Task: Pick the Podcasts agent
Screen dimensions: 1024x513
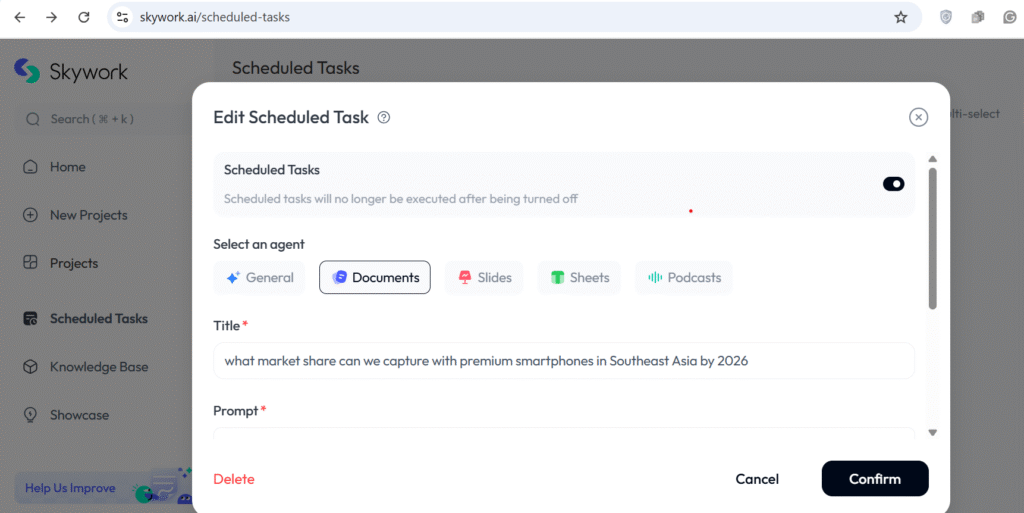Action: coord(684,277)
